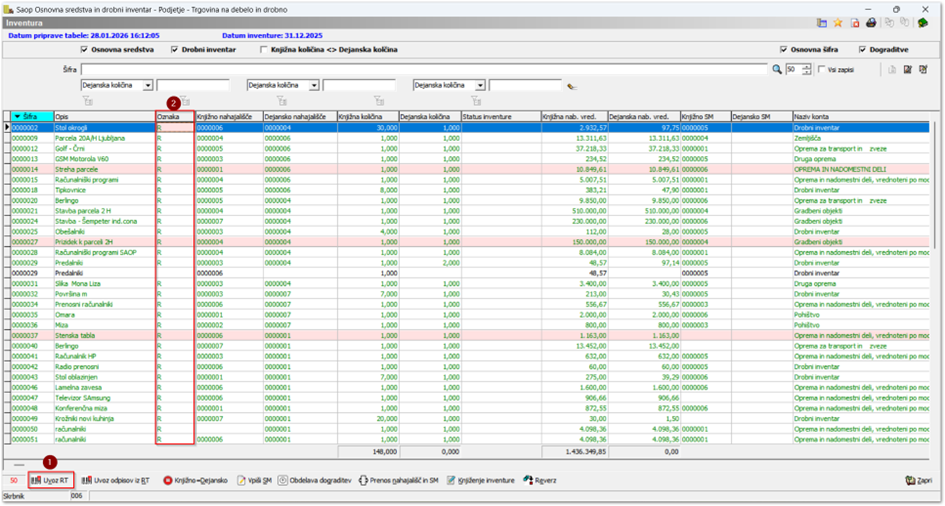
Task: Click the Zapri button
Action: click(919, 481)
